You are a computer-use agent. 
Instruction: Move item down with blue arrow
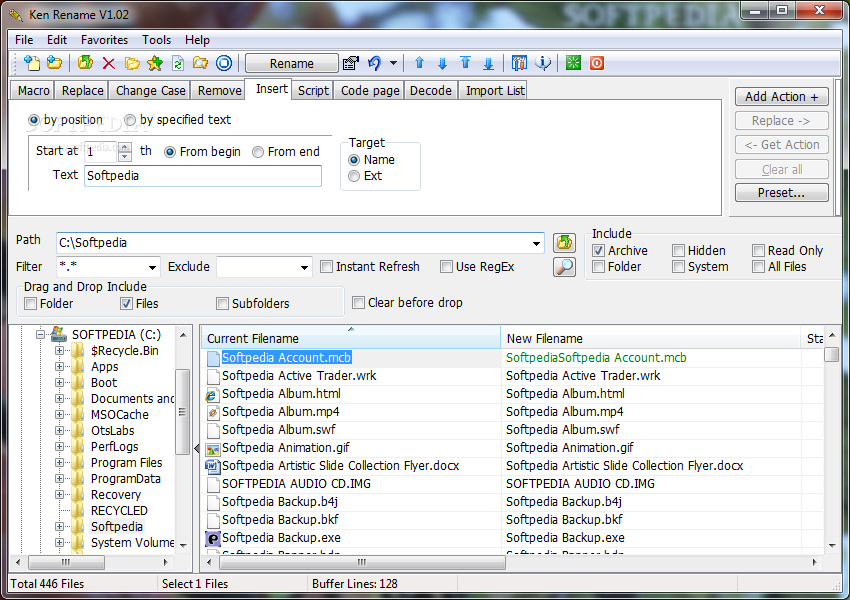click(x=442, y=63)
